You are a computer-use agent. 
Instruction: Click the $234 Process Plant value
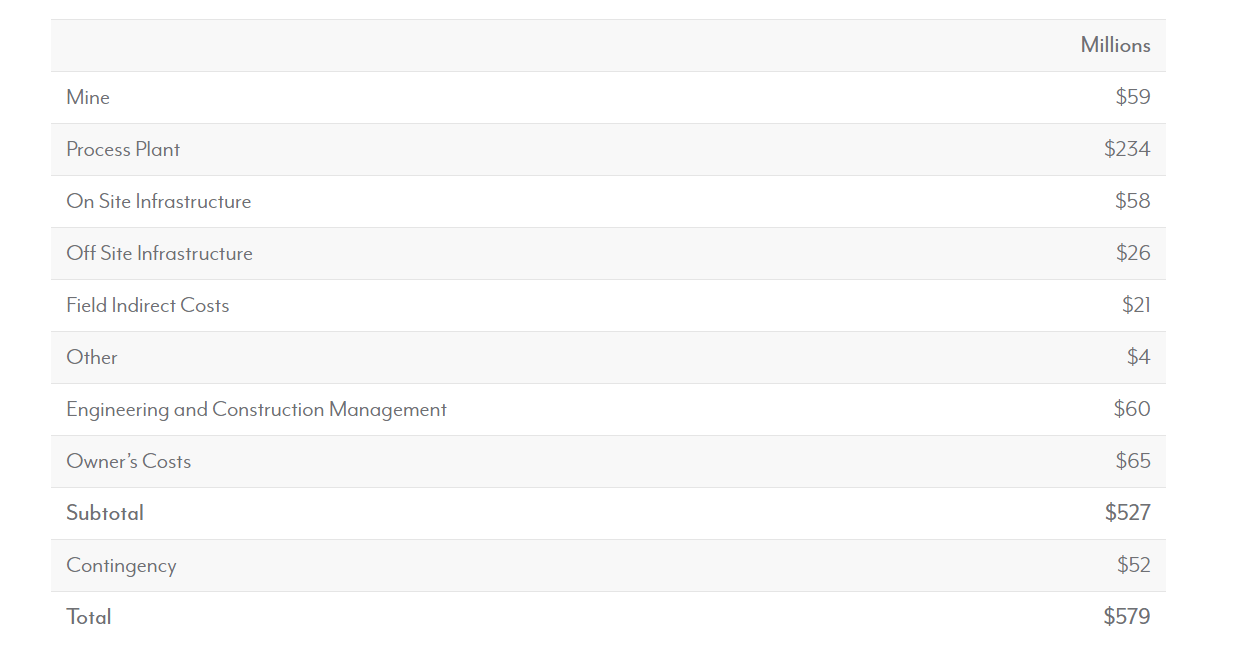(1127, 149)
